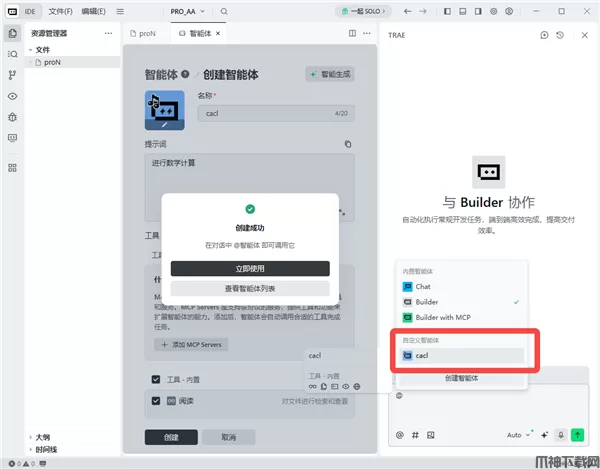Screen dimensions: 600x469
Task: Toggle the 阅读 tool checkbox
Action: click(x=156, y=401)
